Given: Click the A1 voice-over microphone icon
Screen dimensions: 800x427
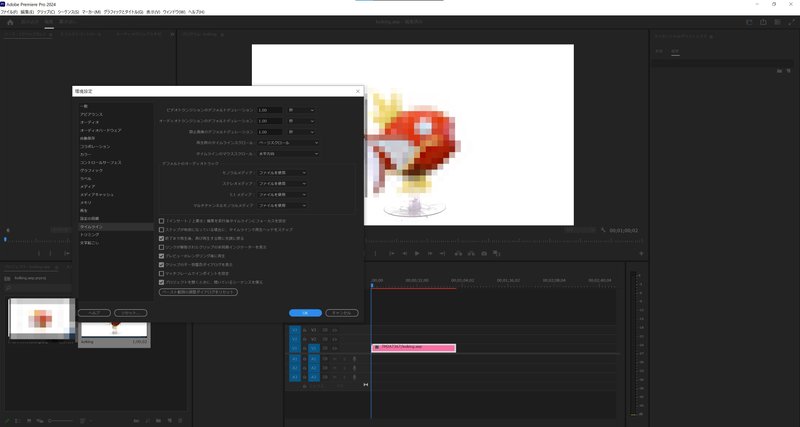Looking at the screenshot, I should pos(355,359).
